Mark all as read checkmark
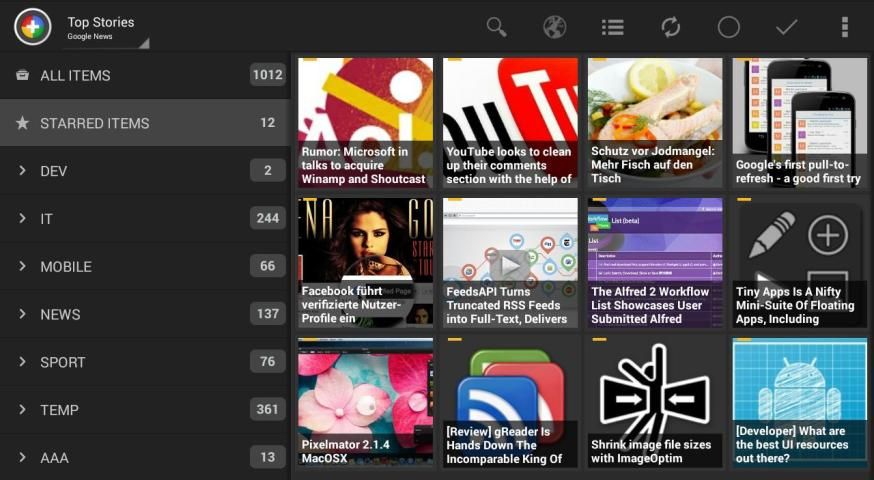Screen dimensions: 874x480 786,27
